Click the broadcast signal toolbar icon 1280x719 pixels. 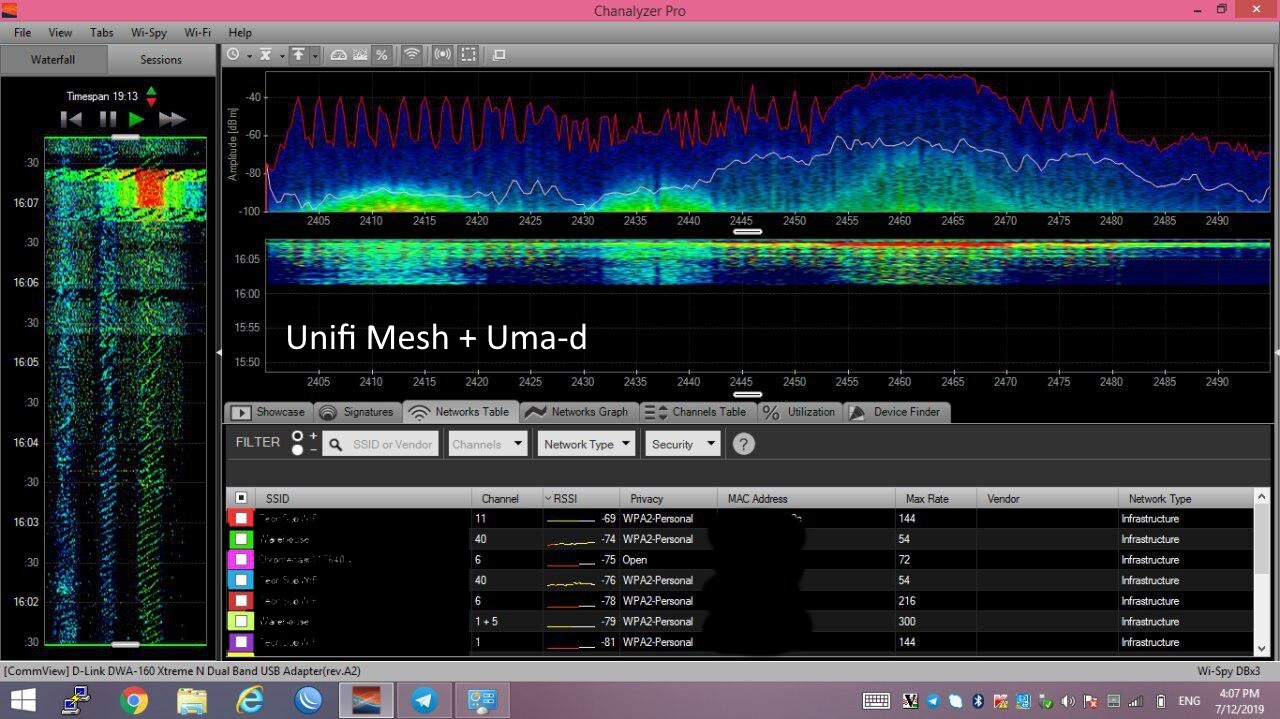click(x=442, y=55)
